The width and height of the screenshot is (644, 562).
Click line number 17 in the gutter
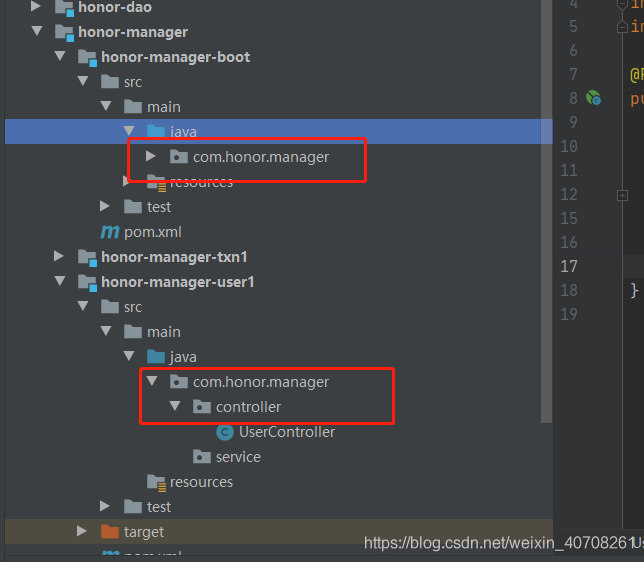[568, 266]
